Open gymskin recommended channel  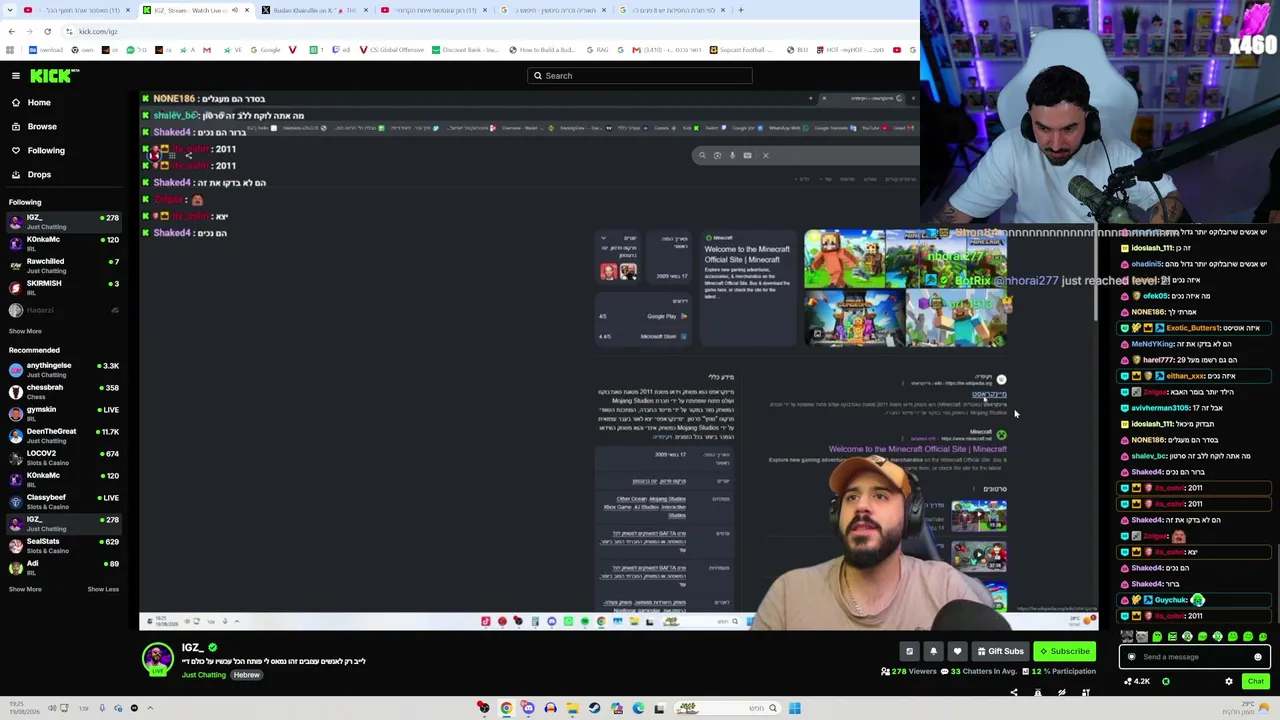(64, 414)
